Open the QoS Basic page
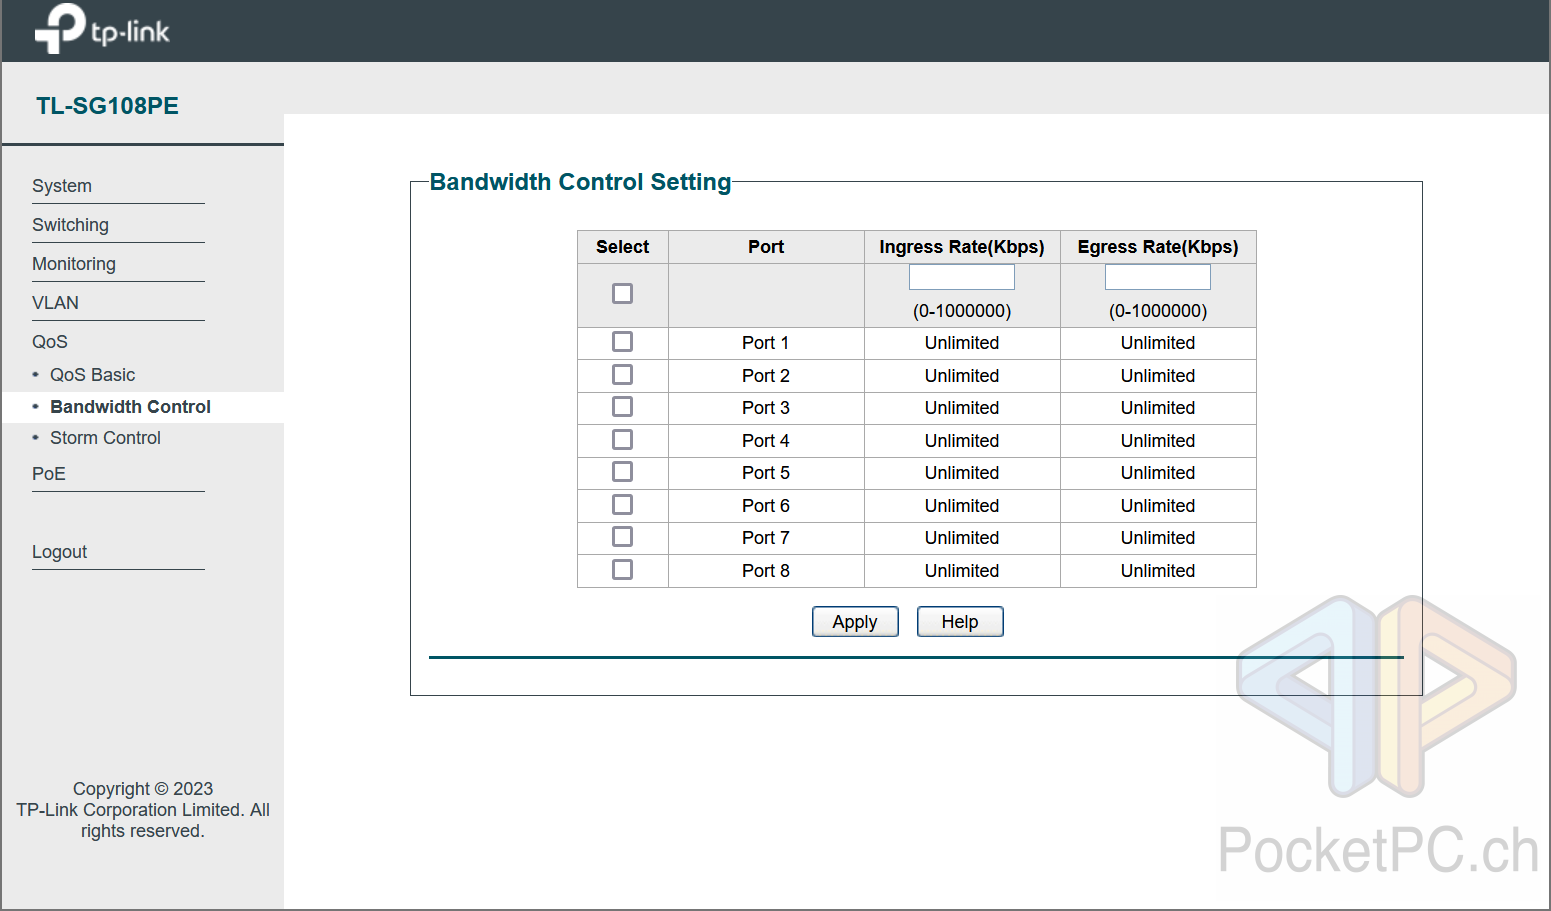The height and width of the screenshot is (911, 1551). (92, 375)
